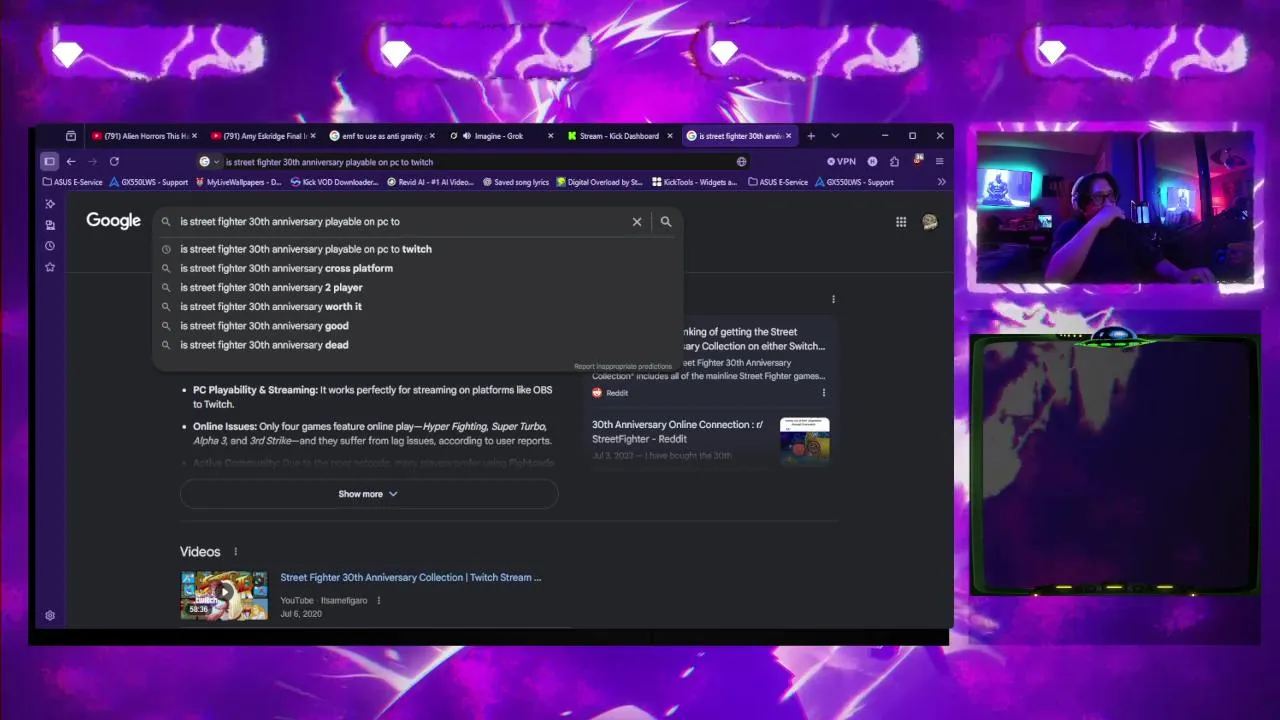Viewport: 1280px width, 720px height.
Task: Open the tab list dropdown chevron
Action: tap(835, 136)
